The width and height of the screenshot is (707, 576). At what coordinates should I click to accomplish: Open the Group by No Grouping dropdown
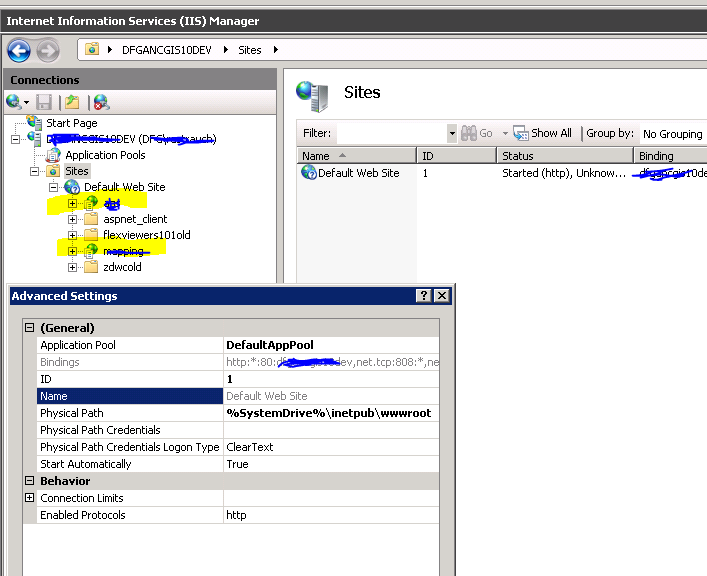coord(673,134)
